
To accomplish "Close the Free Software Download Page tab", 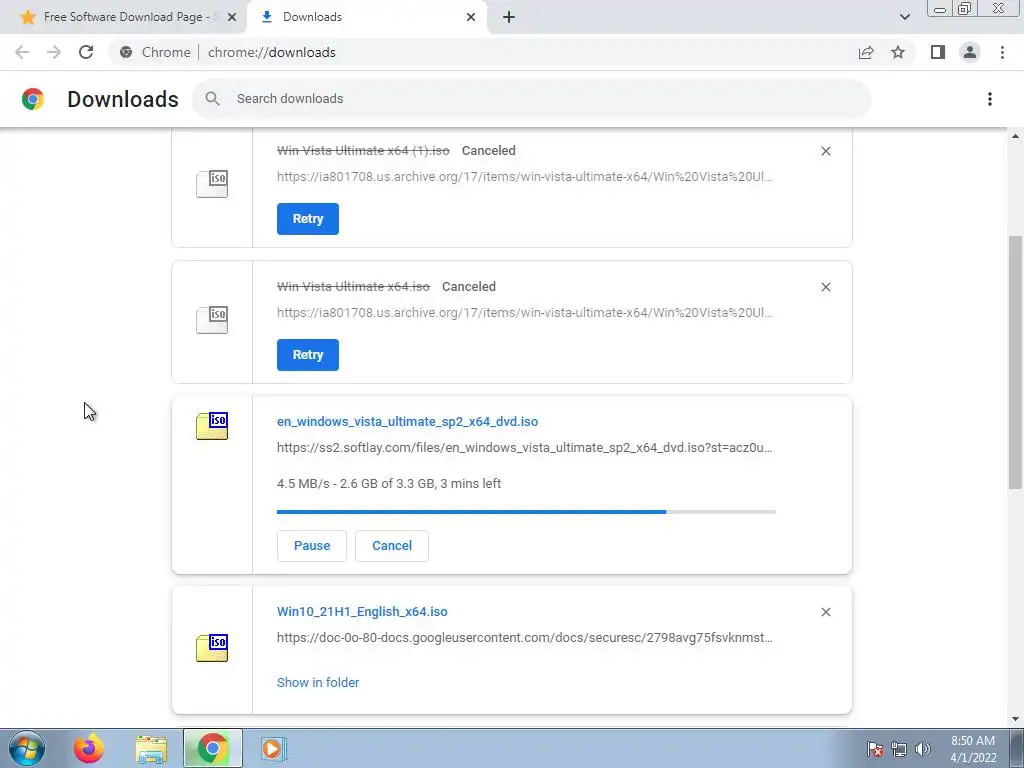I will click(231, 17).
